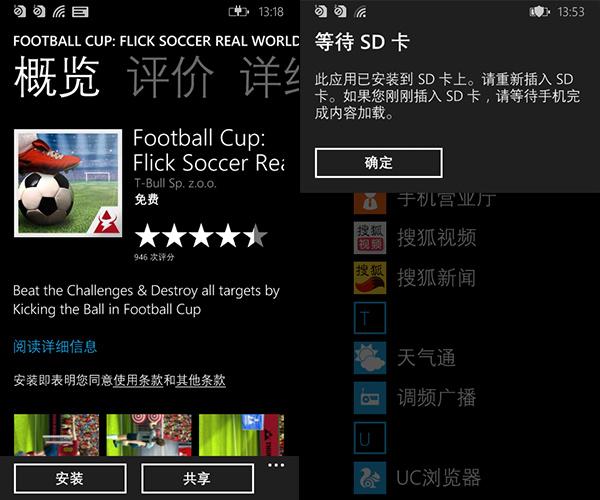Open the 搜狐视频 app icon
The width and height of the screenshot is (600, 500).
point(370,238)
